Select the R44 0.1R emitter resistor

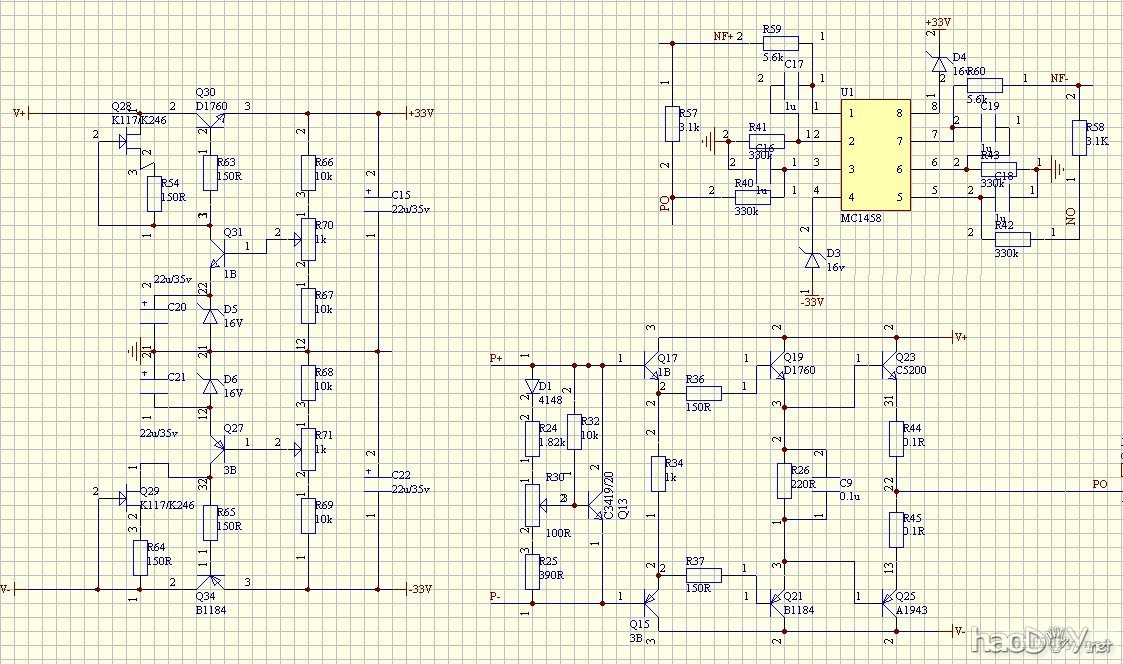896,438
